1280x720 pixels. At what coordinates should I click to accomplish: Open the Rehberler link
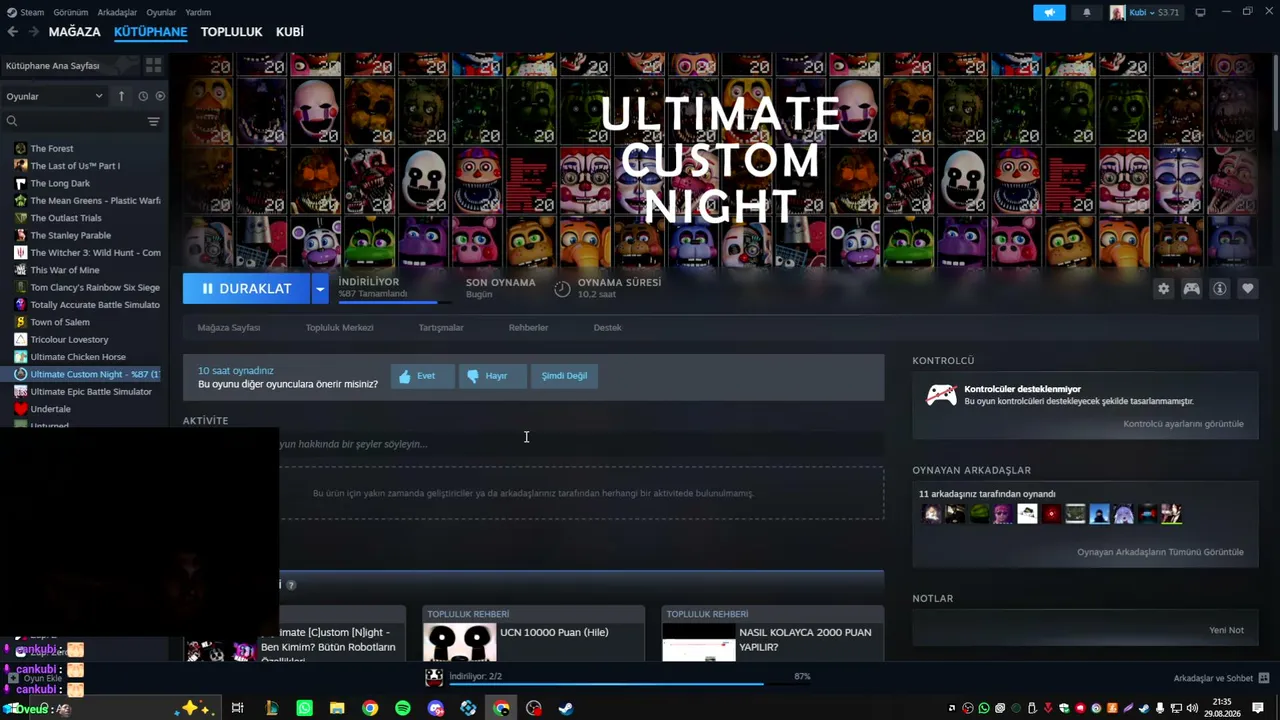coord(528,328)
